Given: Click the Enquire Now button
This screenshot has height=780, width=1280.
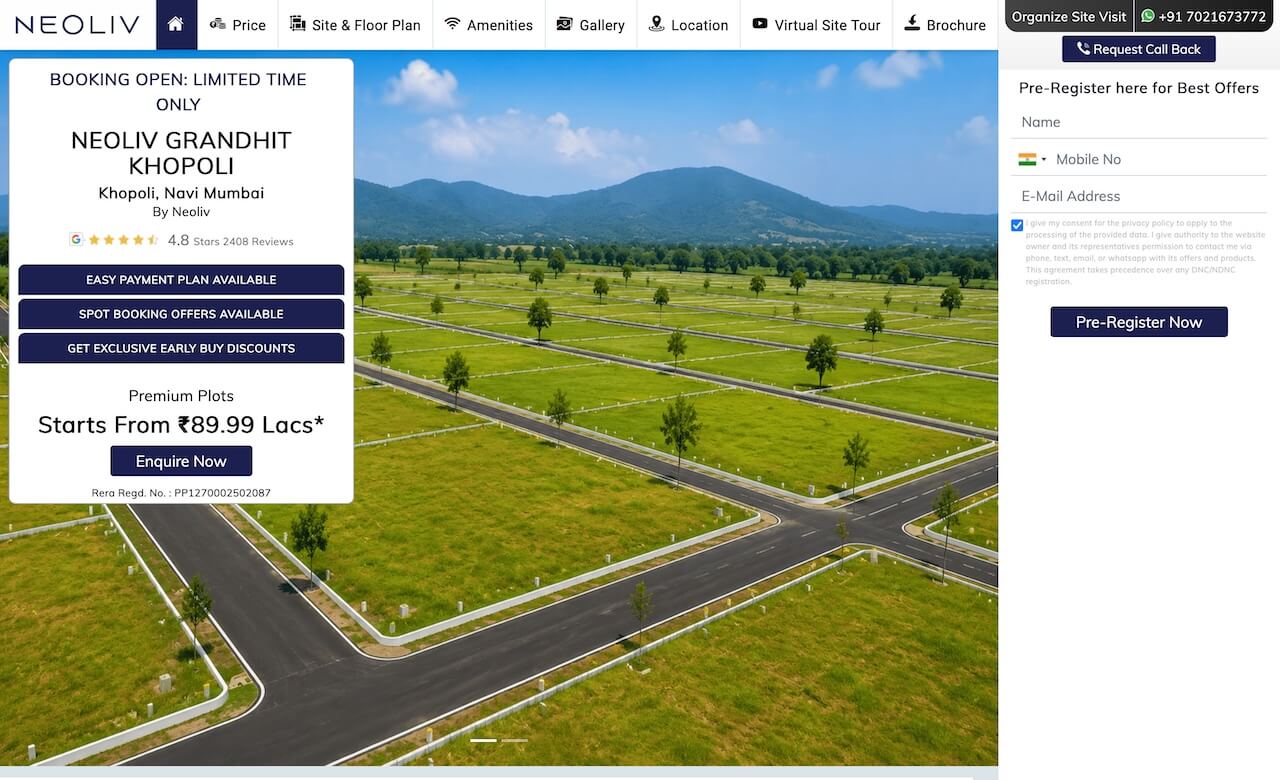Looking at the screenshot, I should point(181,461).
